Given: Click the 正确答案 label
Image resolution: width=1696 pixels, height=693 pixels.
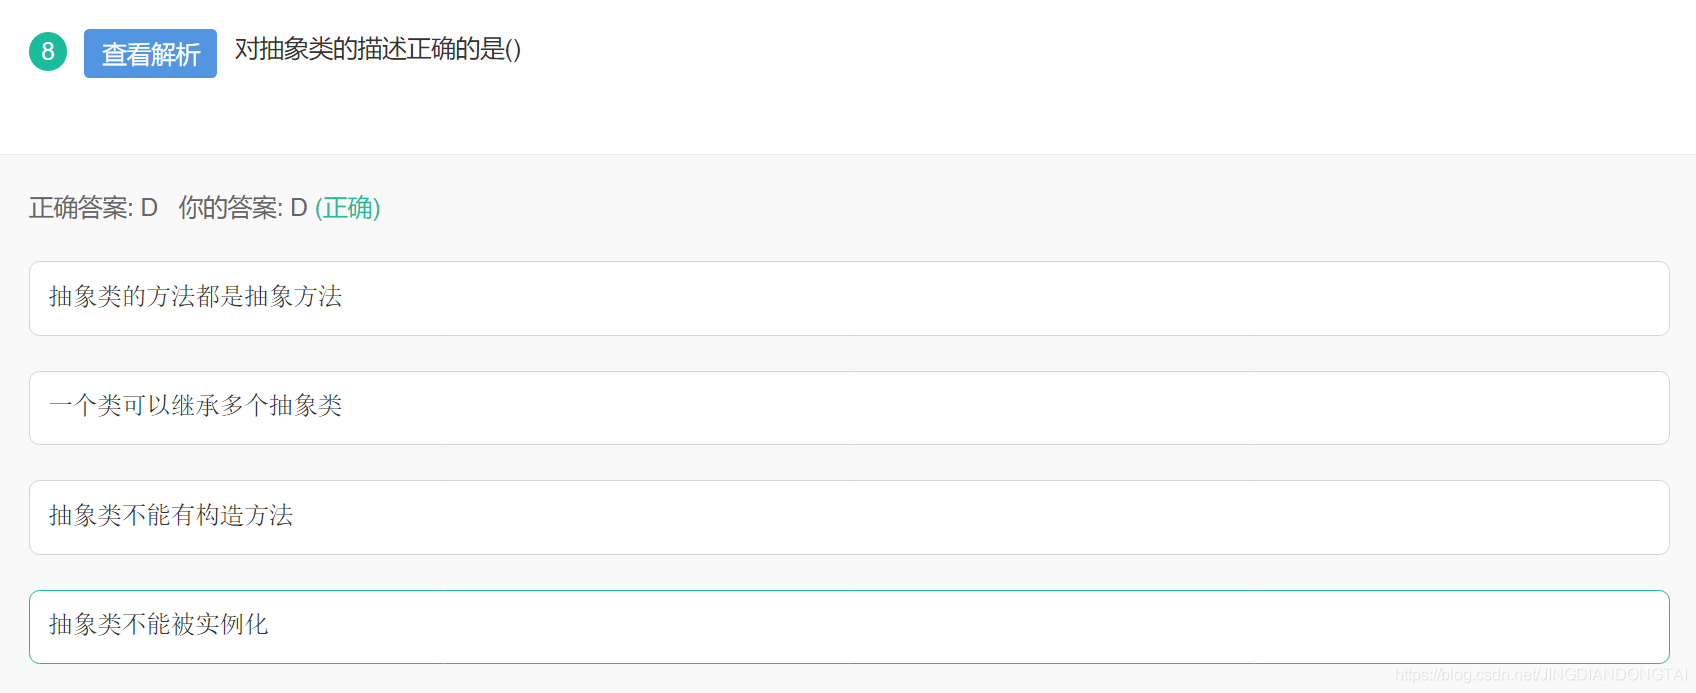Looking at the screenshot, I should [x=80, y=208].
